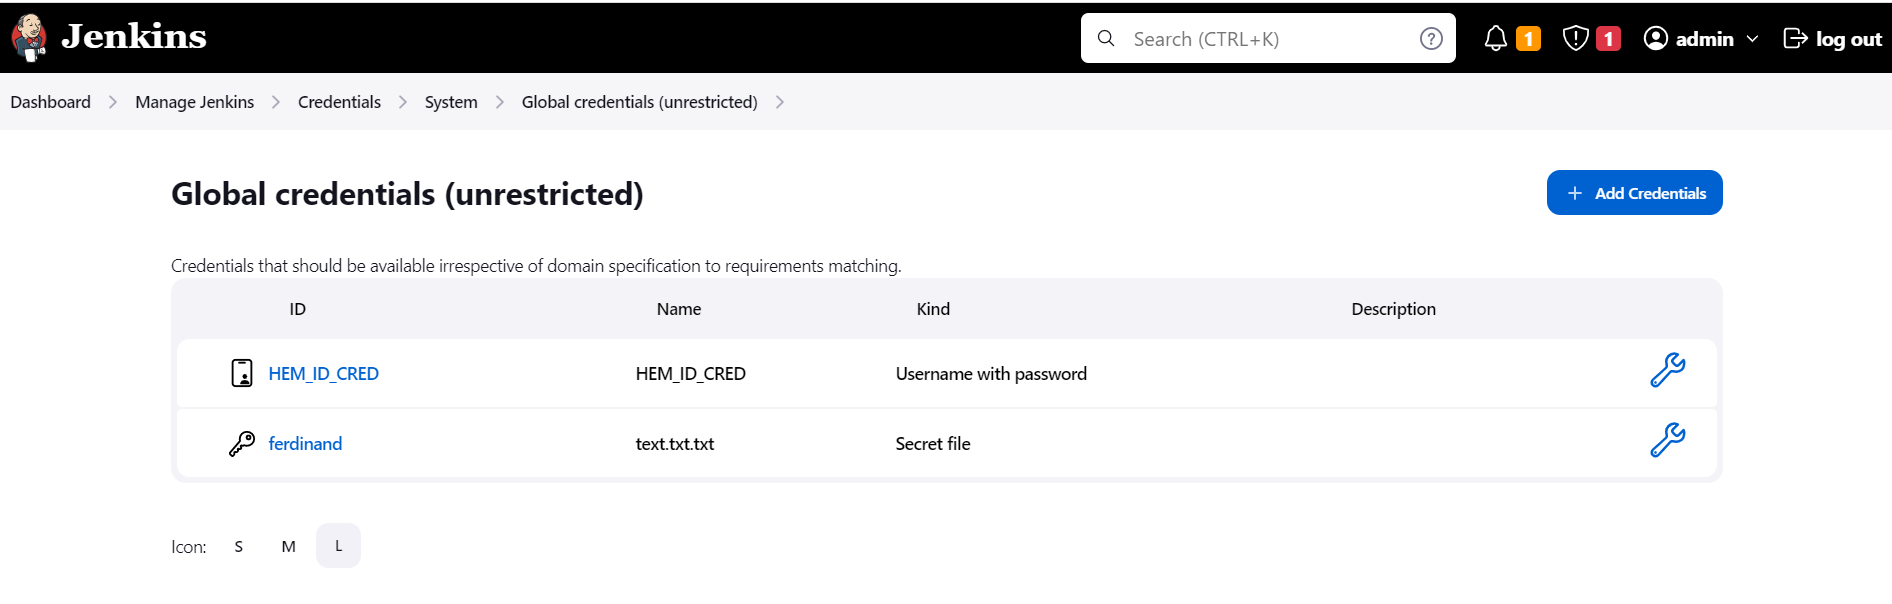Go to Manage Jenkins breadcrumb
The image size is (1892, 604).
point(194,102)
